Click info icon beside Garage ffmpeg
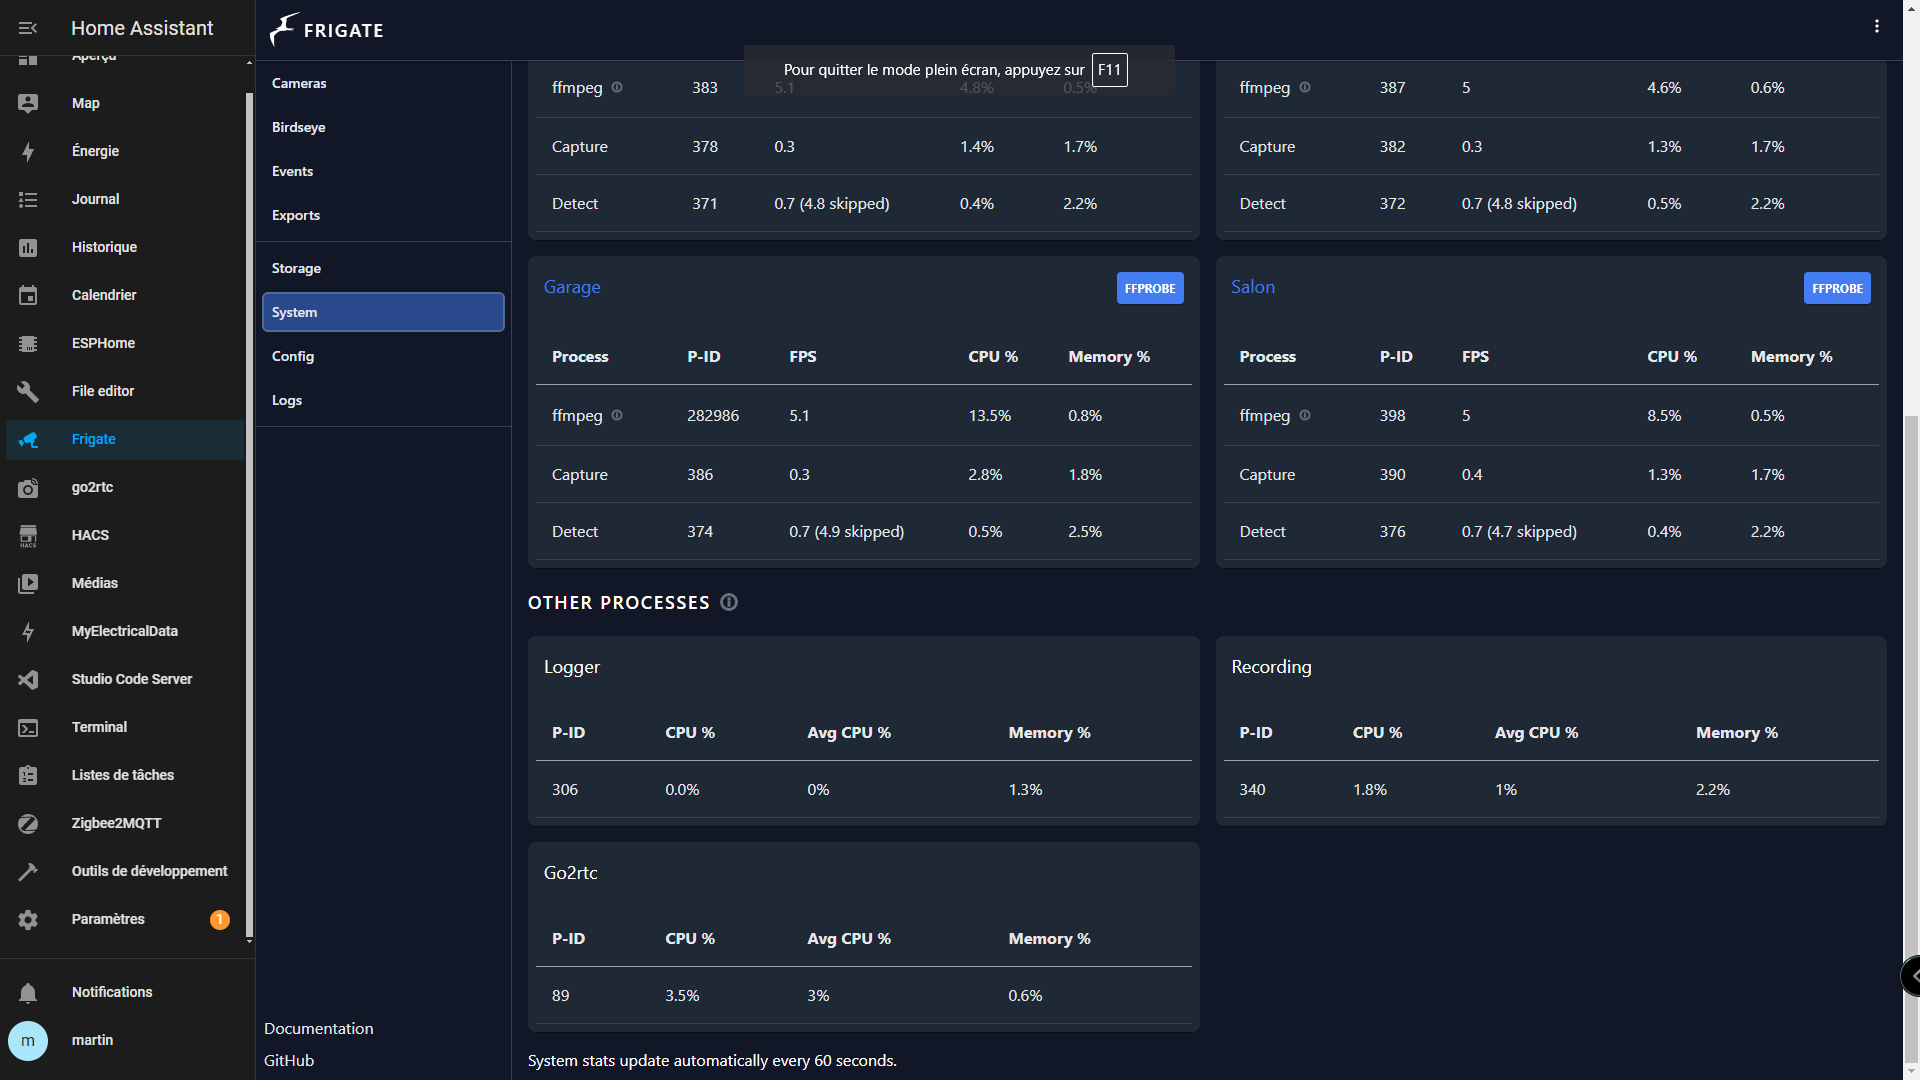 [x=617, y=415]
